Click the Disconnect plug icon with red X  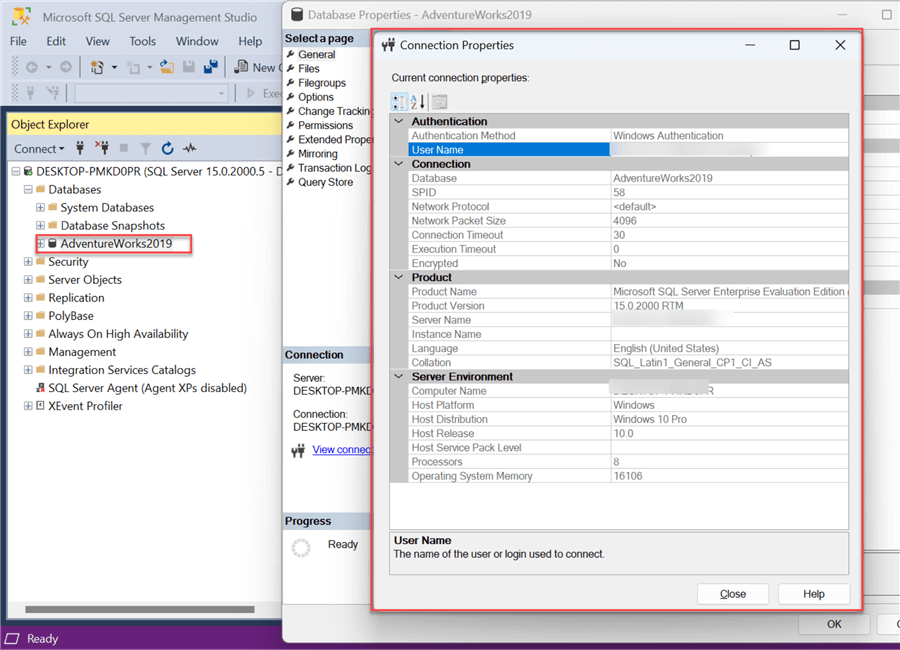(102, 148)
